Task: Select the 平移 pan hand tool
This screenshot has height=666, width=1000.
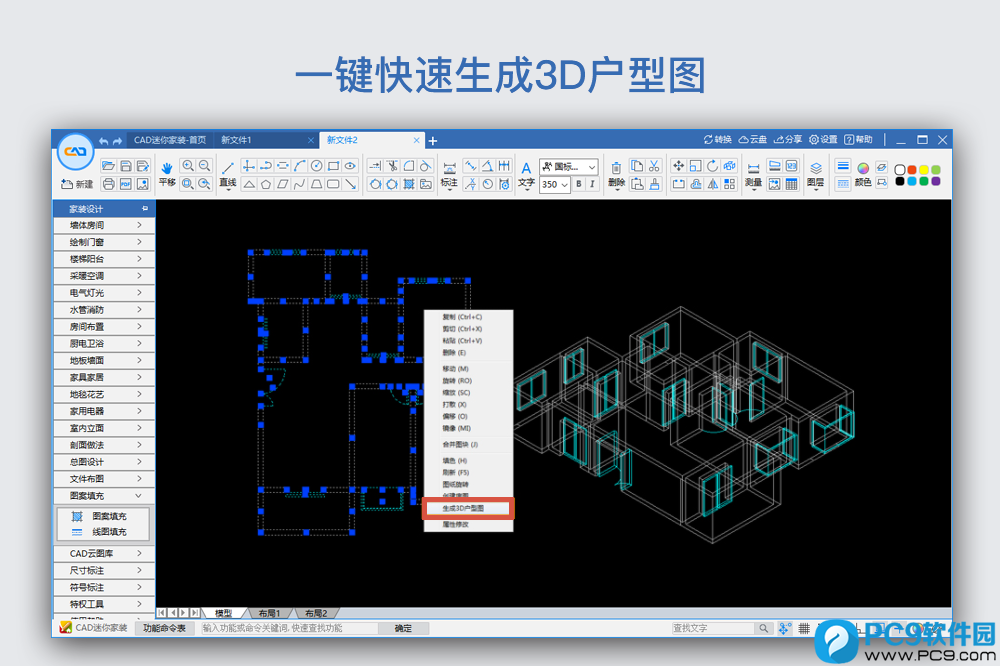Action: click(167, 174)
